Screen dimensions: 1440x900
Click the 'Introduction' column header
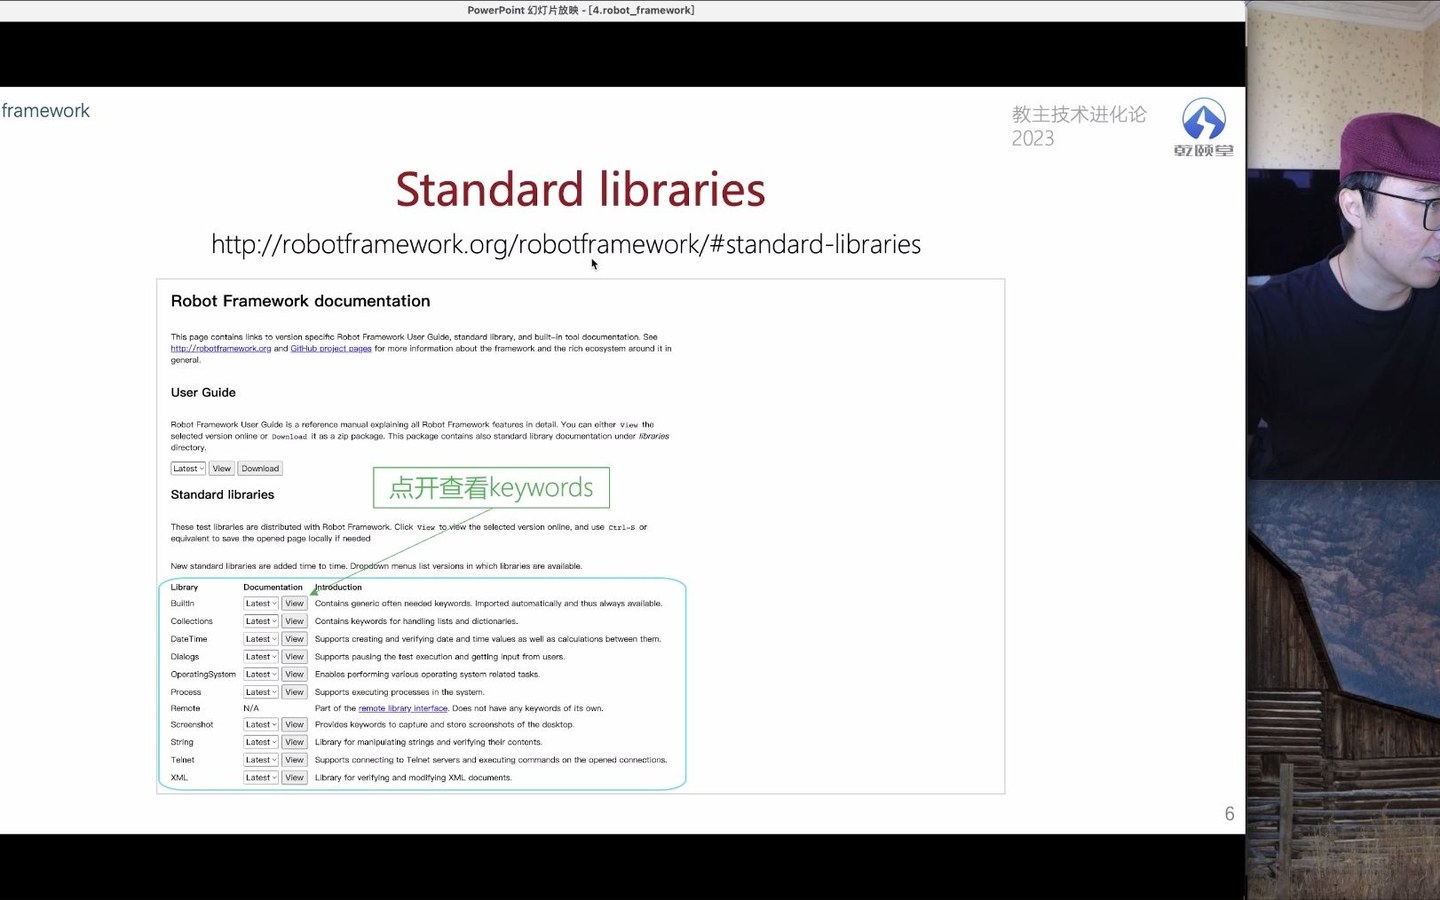pos(338,587)
